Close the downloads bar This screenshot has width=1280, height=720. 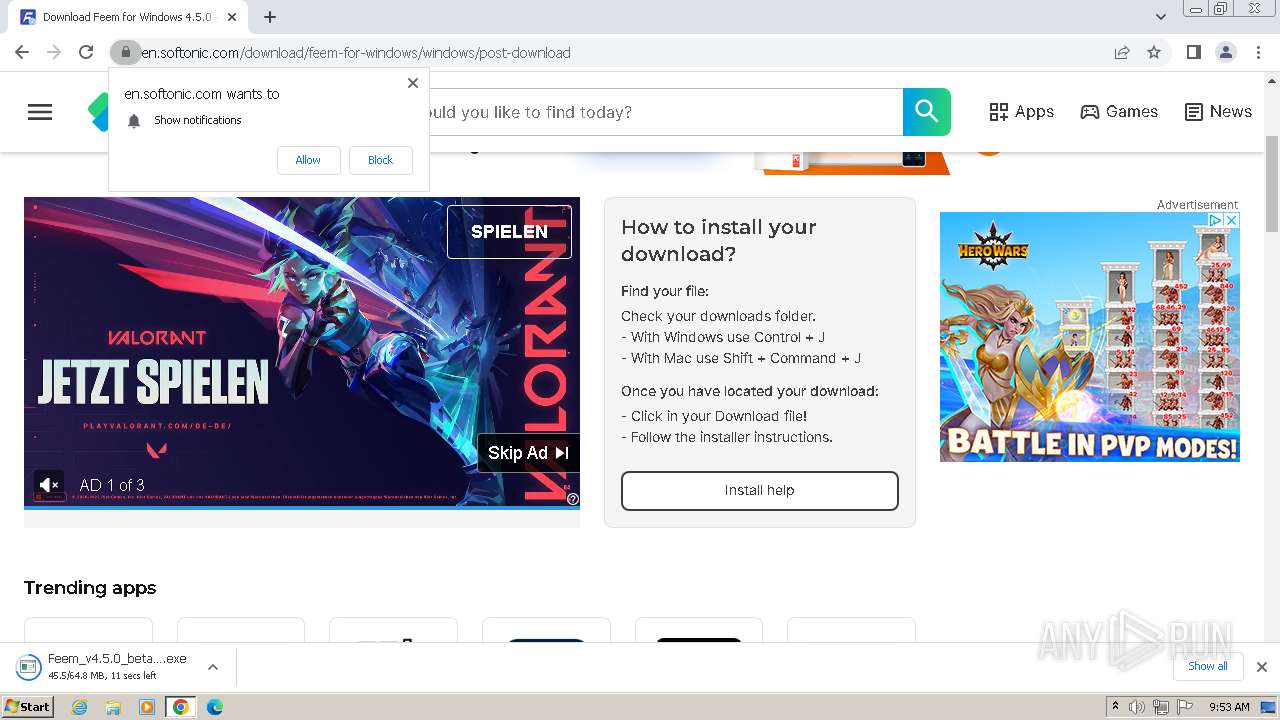[x=1261, y=667]
